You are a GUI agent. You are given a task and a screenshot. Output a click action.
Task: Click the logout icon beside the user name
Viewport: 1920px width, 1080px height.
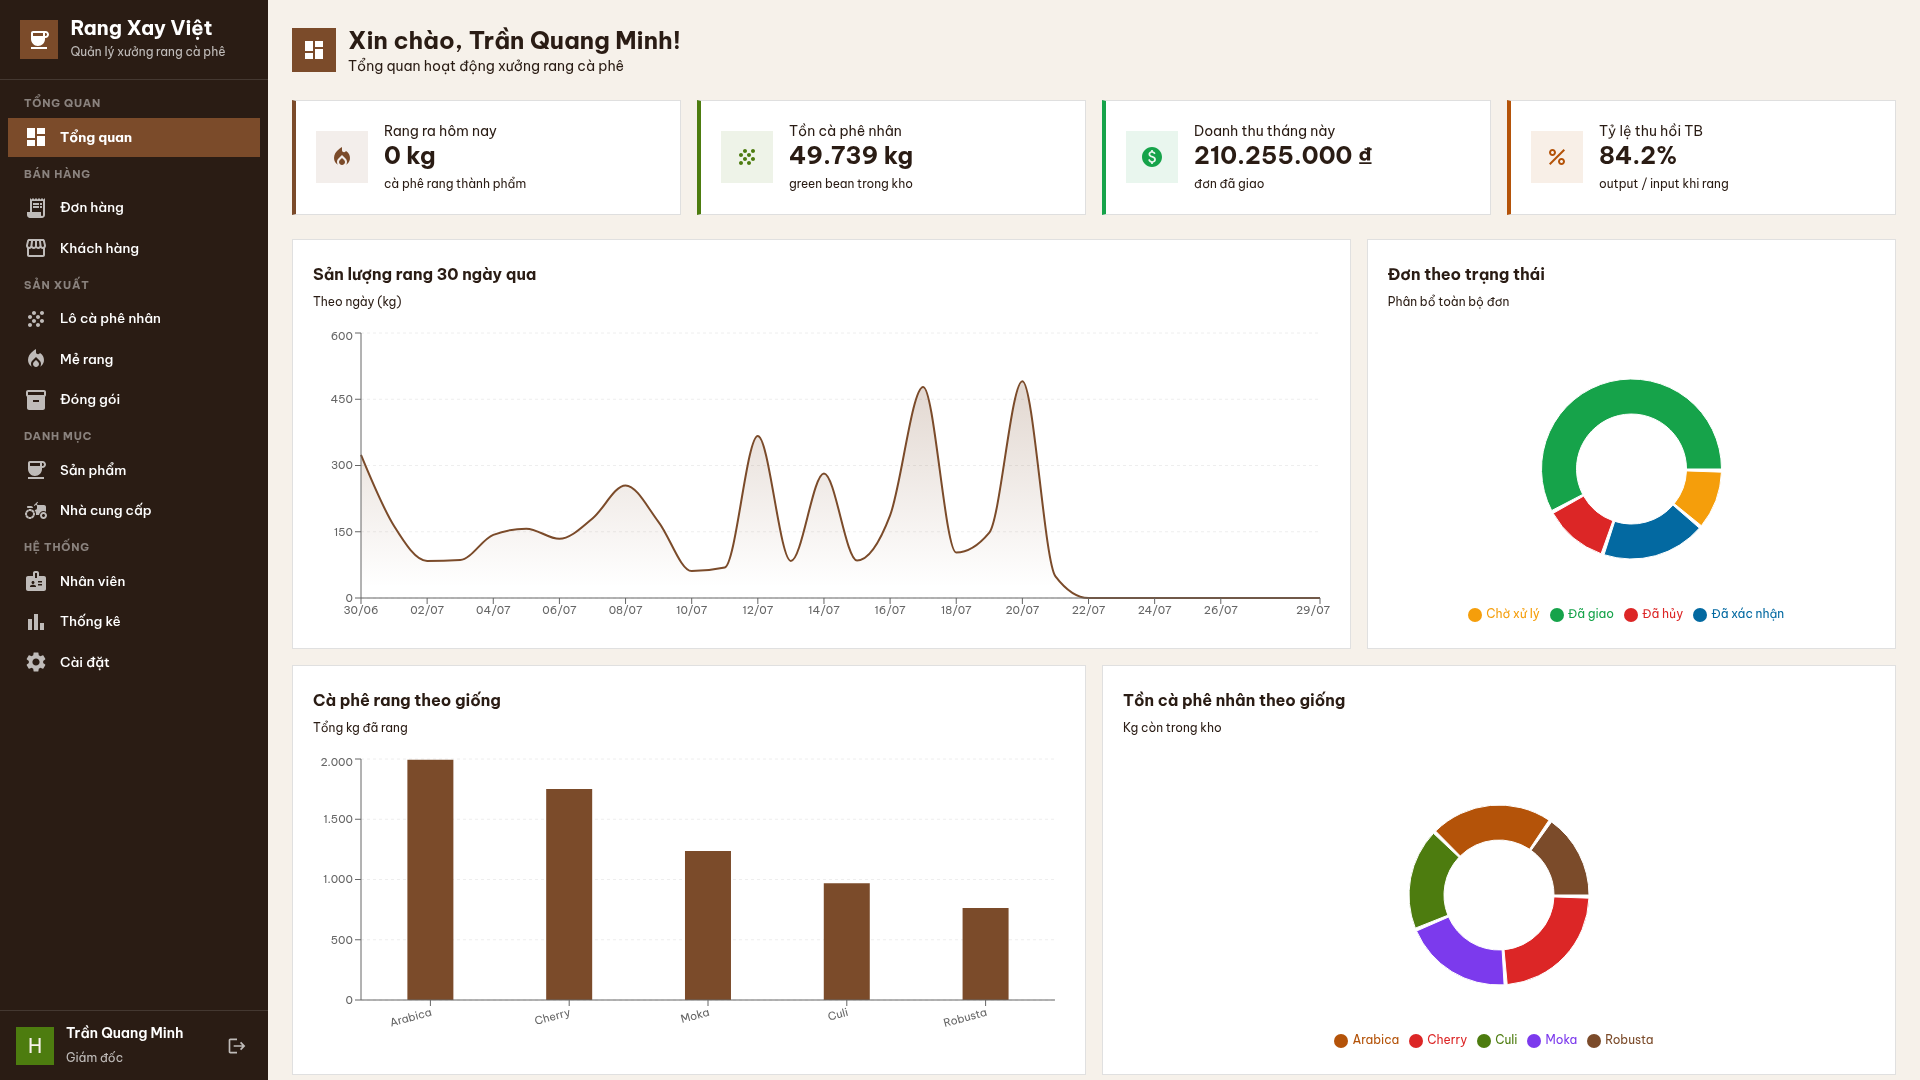[x=237, y=1046]
